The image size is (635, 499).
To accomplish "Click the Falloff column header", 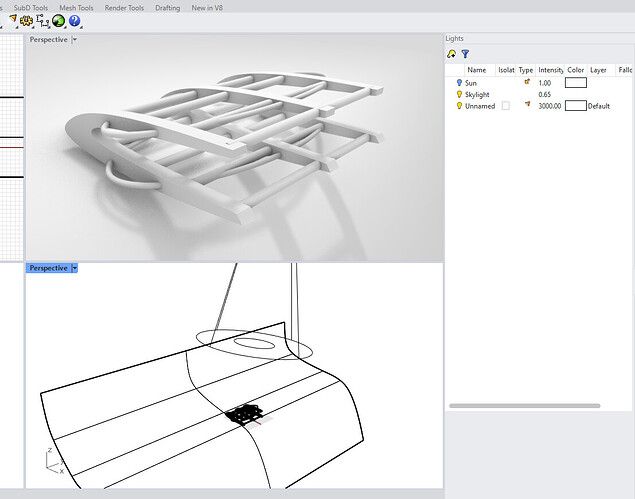I will [x=625, y=70].
